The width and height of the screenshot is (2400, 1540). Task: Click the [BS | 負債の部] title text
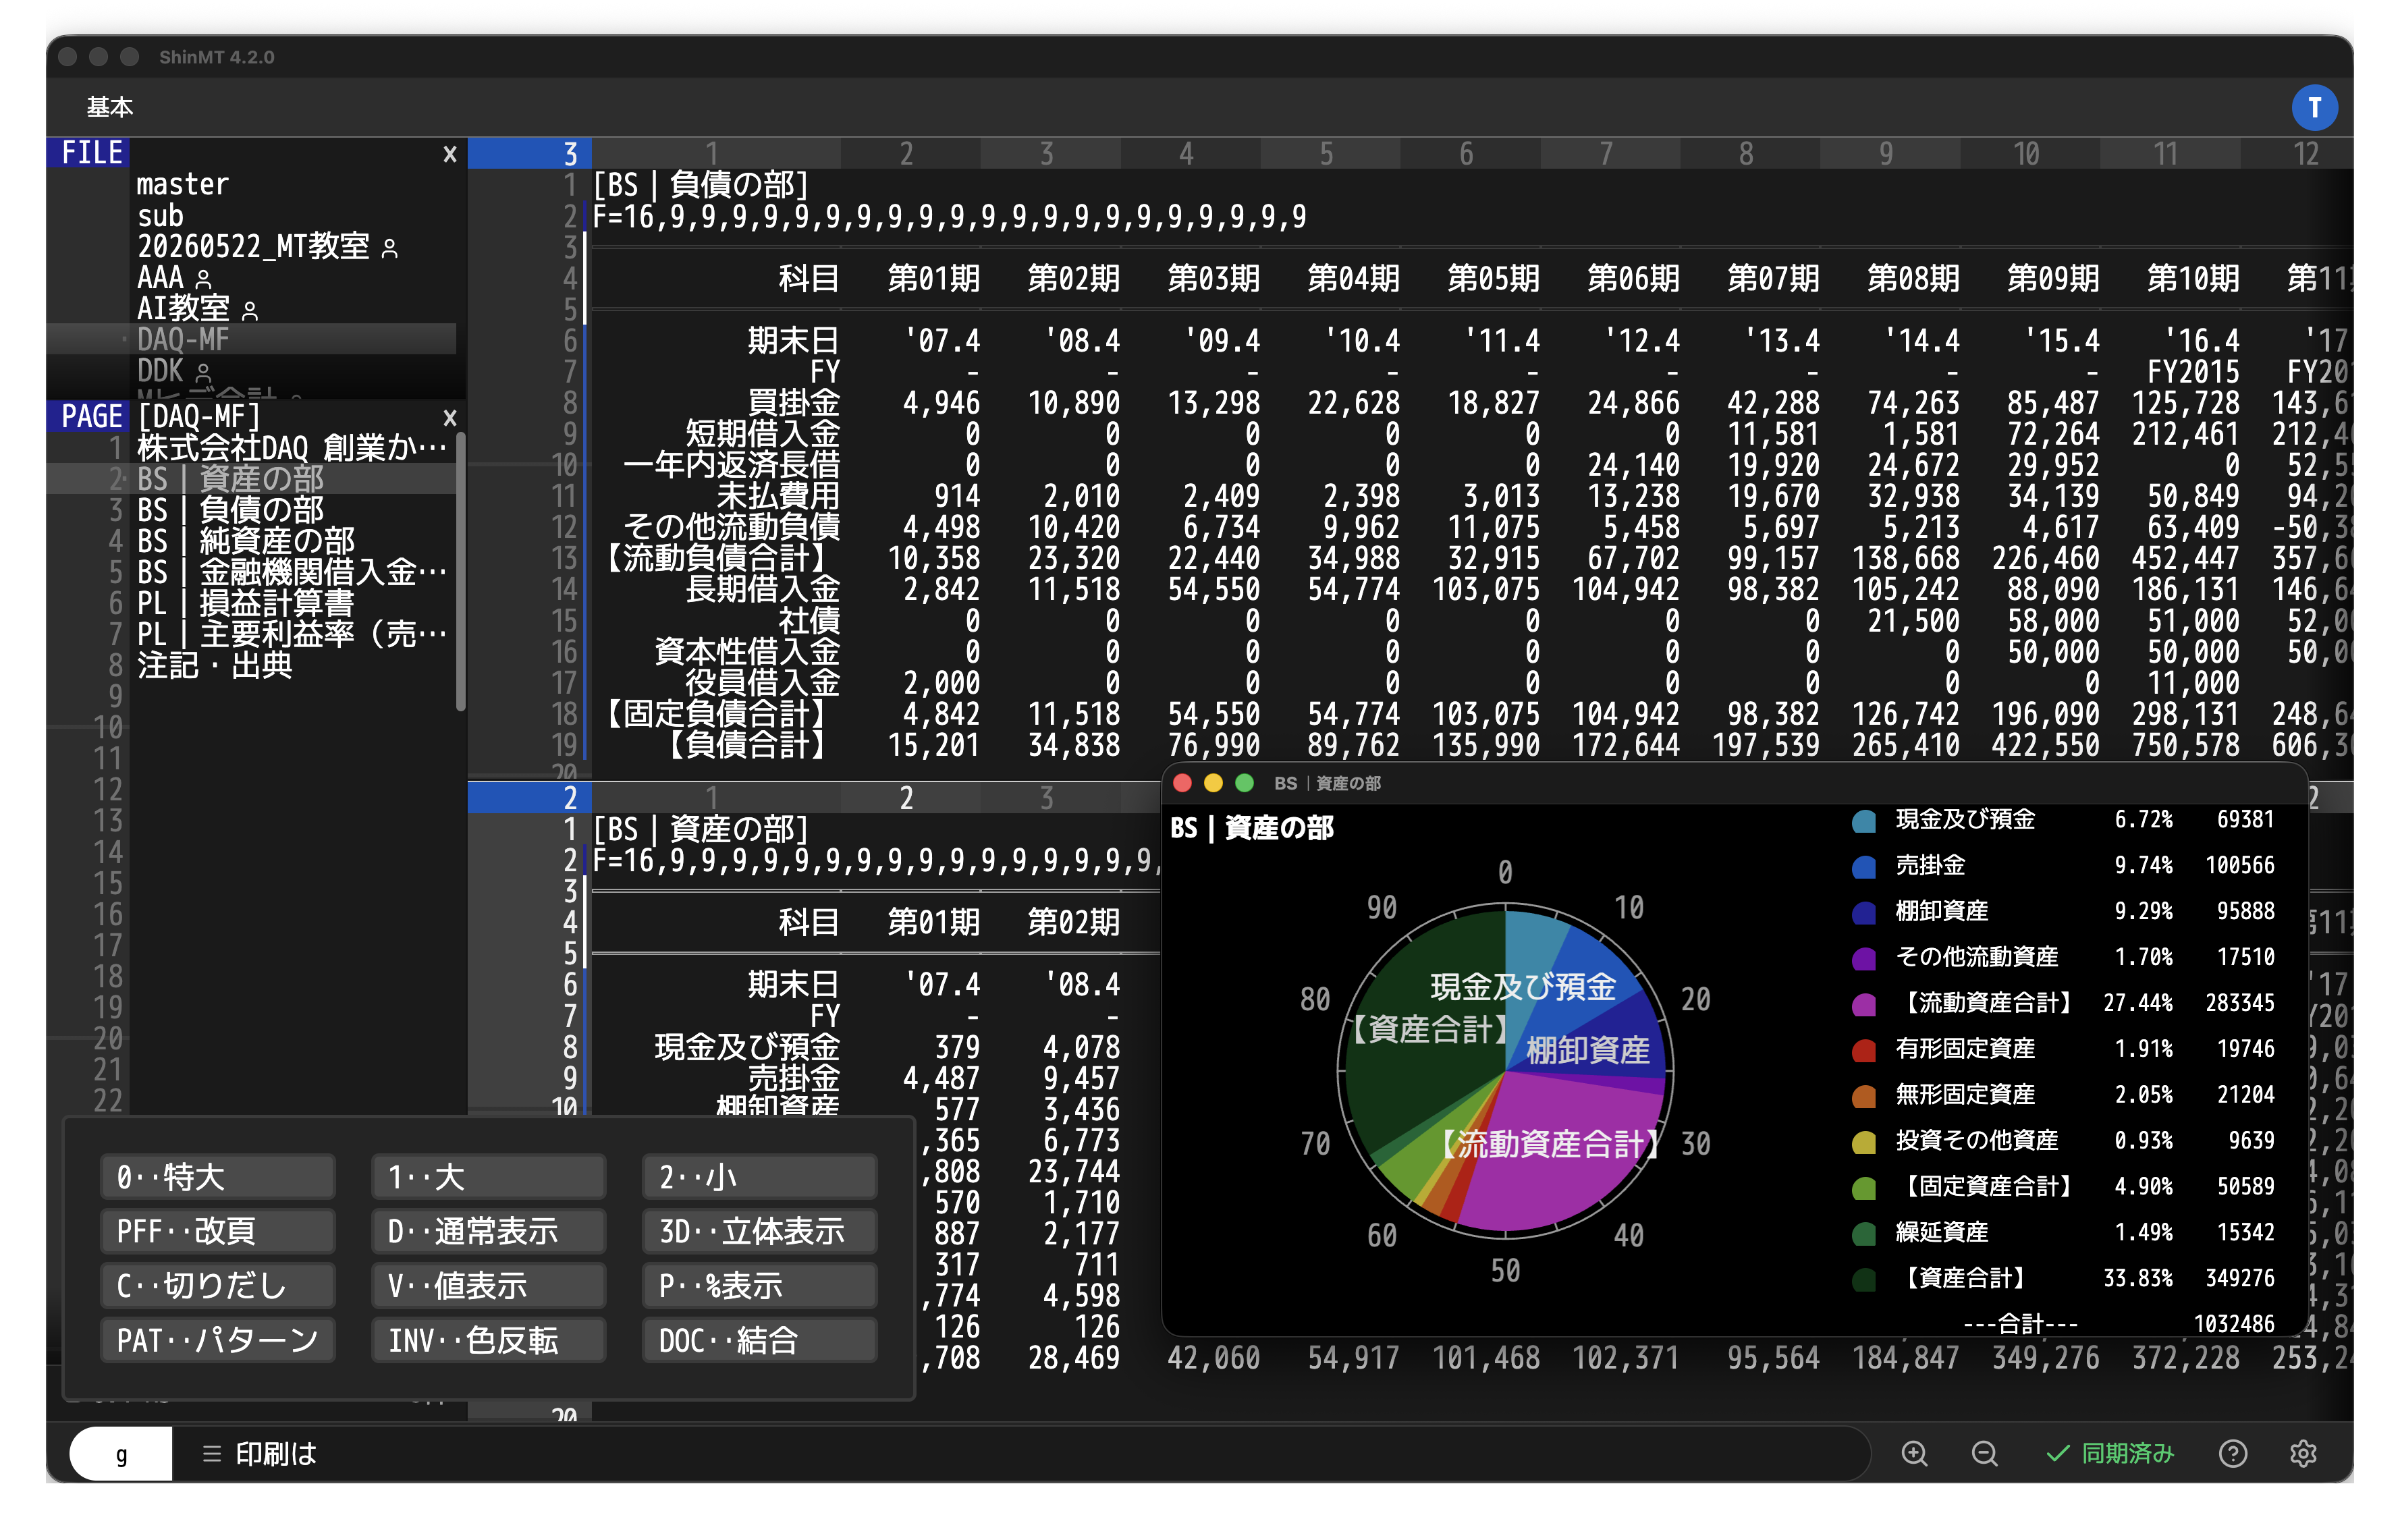click(x=700, y=184)
